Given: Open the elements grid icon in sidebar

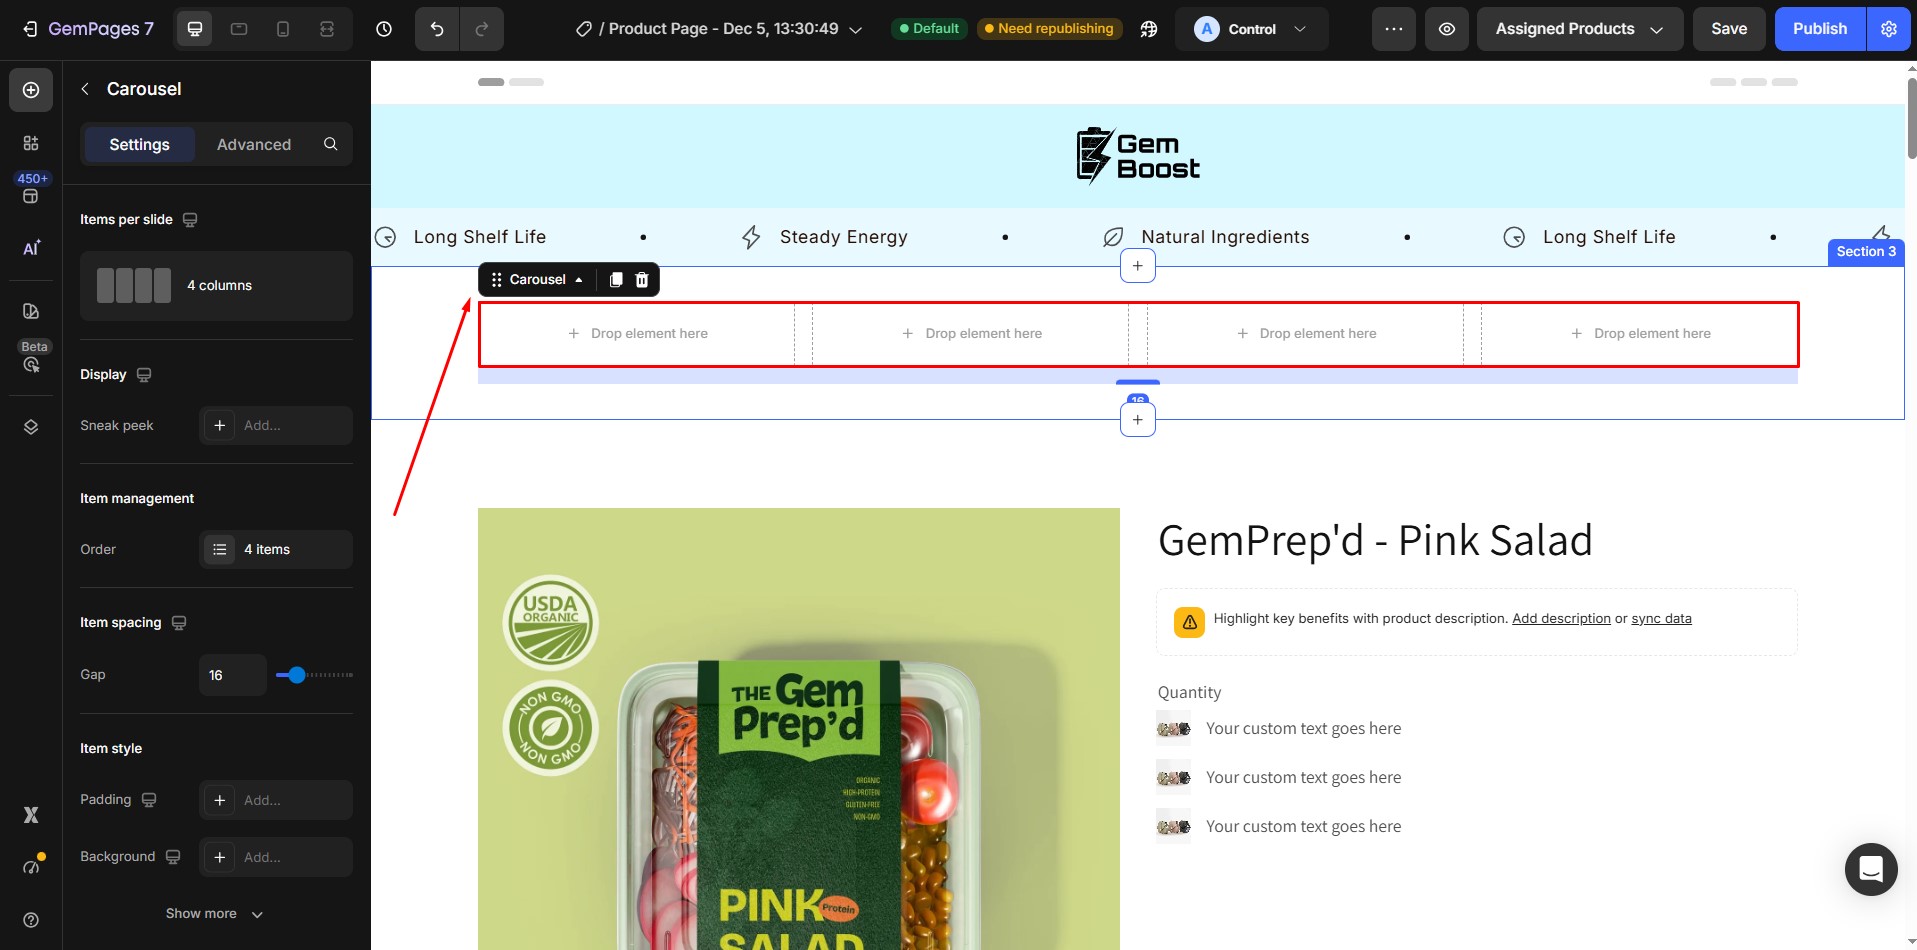Looking at the screenshot, I should 31,143.
